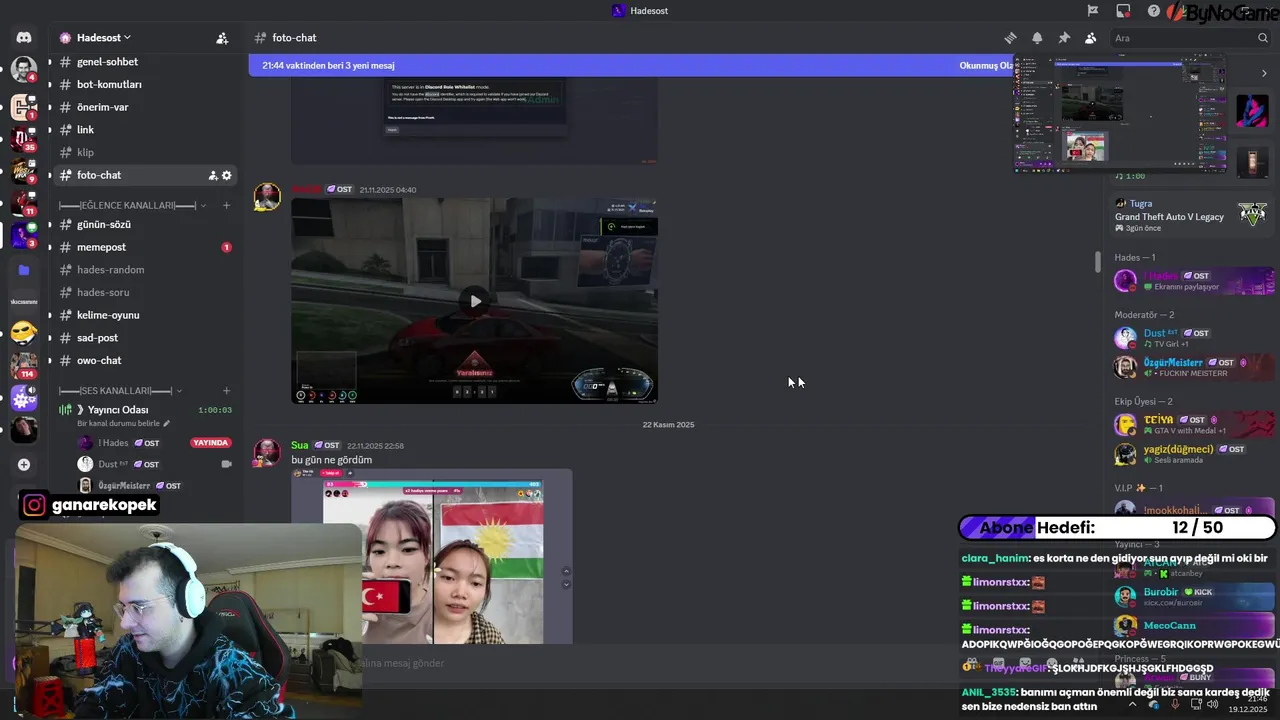Viewport: 1280px width, 720px height.
Task: Click Sua username in message header
Action: (x=300, y=445)
